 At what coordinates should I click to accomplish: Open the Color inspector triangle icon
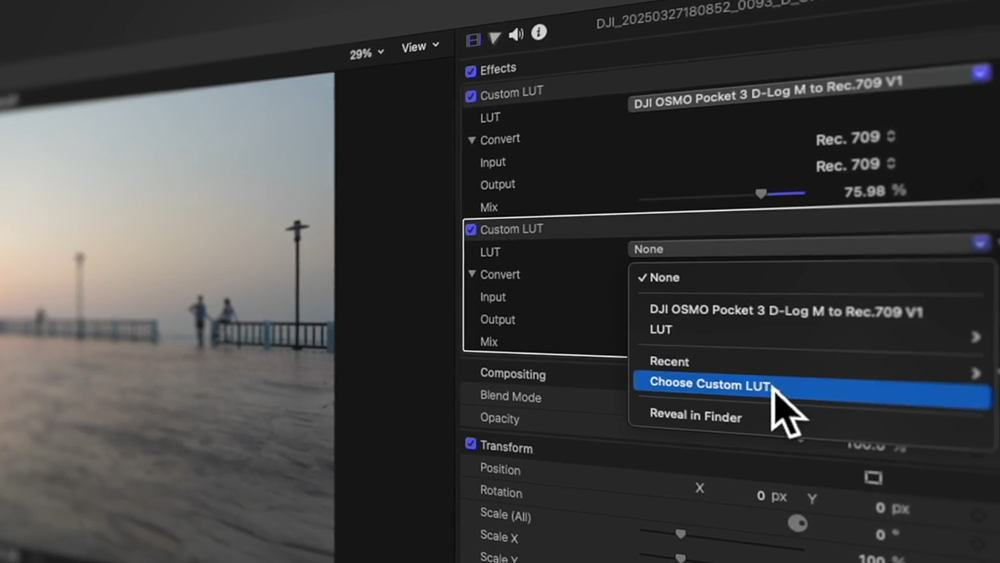point(494,38)
